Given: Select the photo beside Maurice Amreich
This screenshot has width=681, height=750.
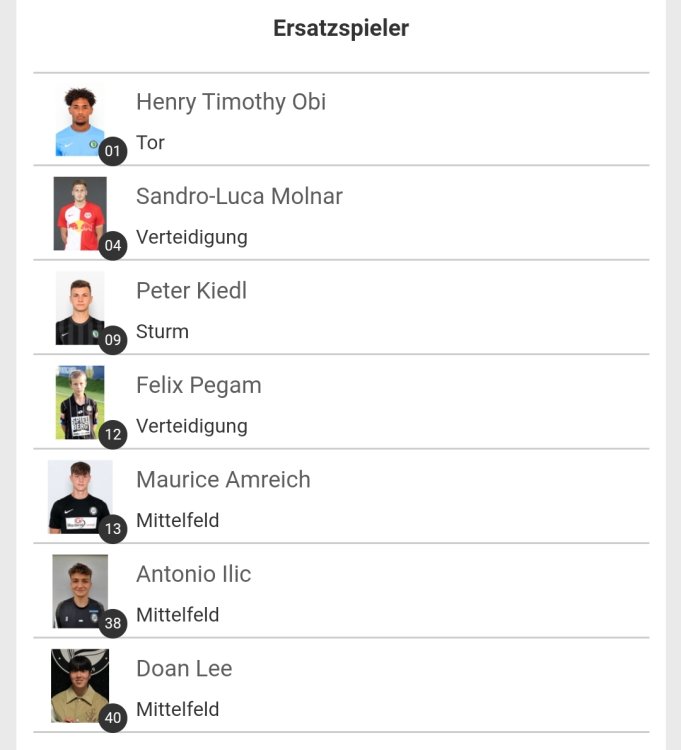Looking at the screenshot, I should pyautogui.click(x=79, y=496).
